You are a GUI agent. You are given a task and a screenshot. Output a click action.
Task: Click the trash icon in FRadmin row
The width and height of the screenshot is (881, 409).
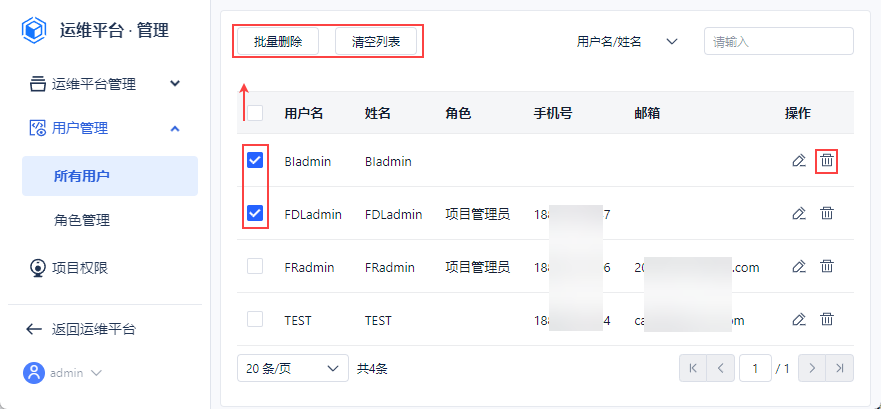(827, 267)
